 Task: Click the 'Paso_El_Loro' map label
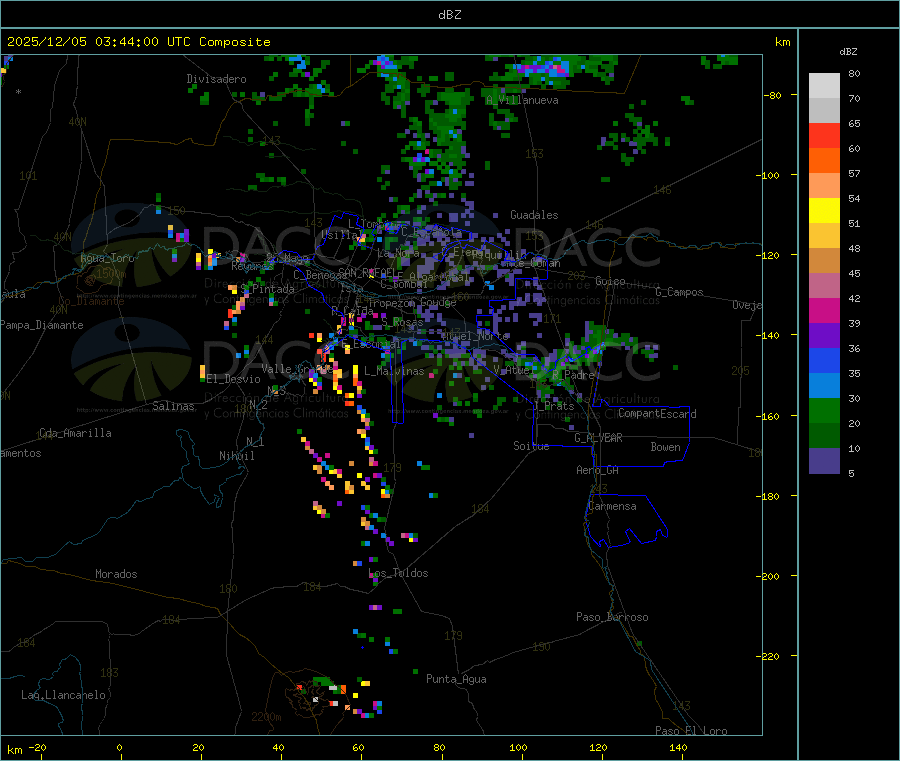691,731
